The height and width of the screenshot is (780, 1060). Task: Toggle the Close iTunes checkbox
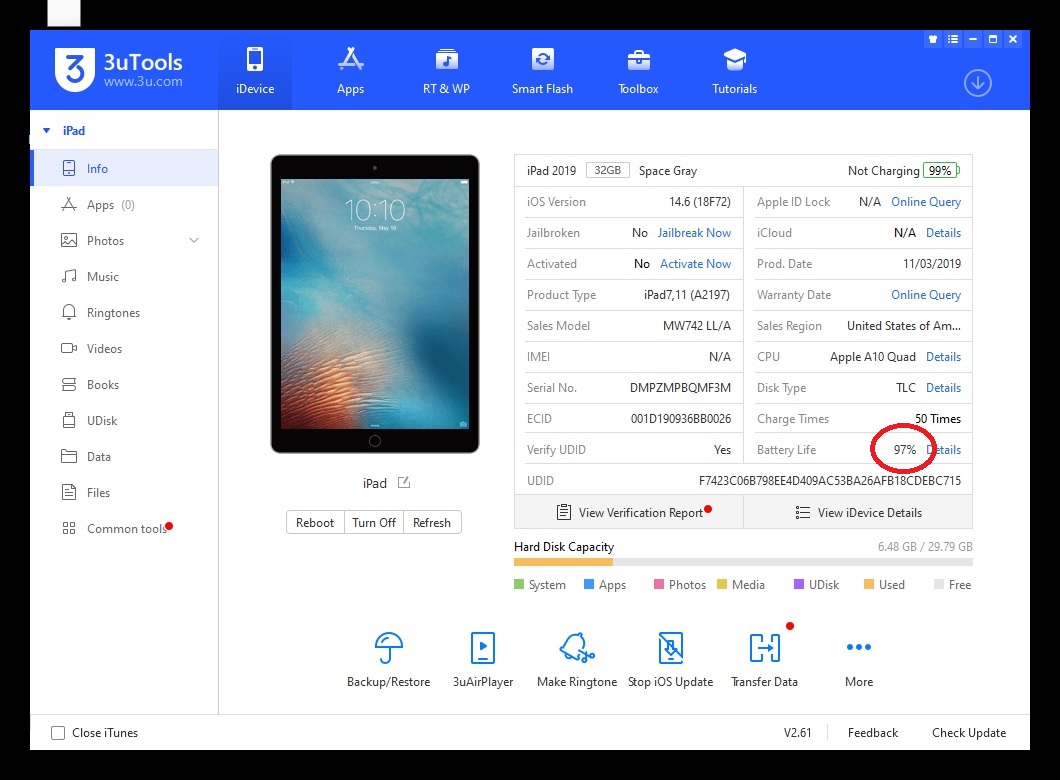58,733
